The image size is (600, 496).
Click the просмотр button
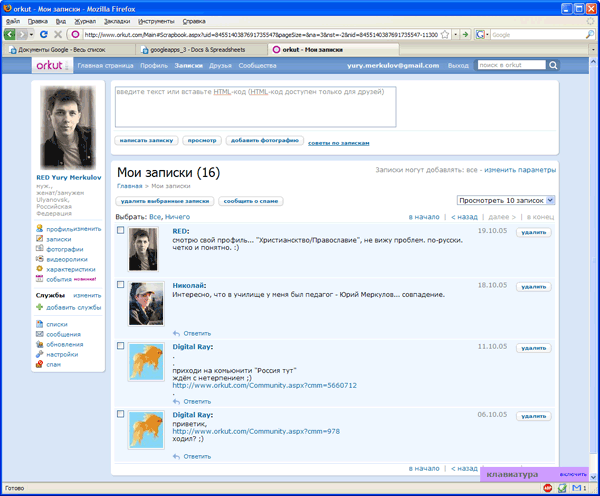click(202, 140)
